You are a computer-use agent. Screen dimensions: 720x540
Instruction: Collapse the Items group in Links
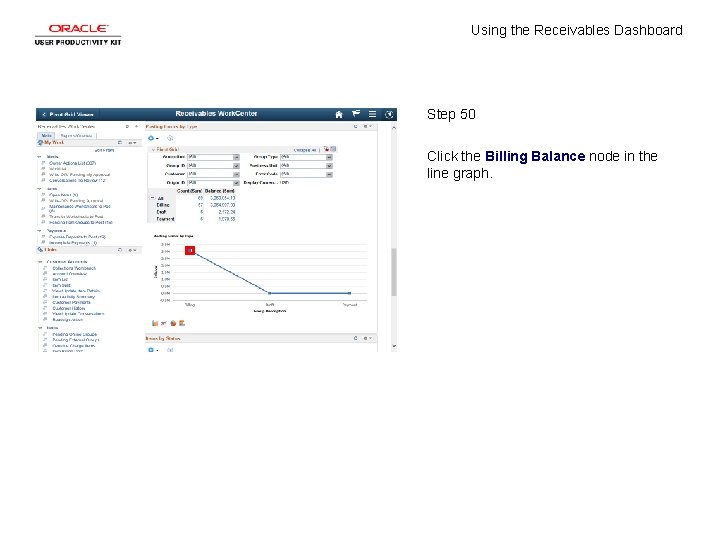pyautogui.click(x=40, y=328)
